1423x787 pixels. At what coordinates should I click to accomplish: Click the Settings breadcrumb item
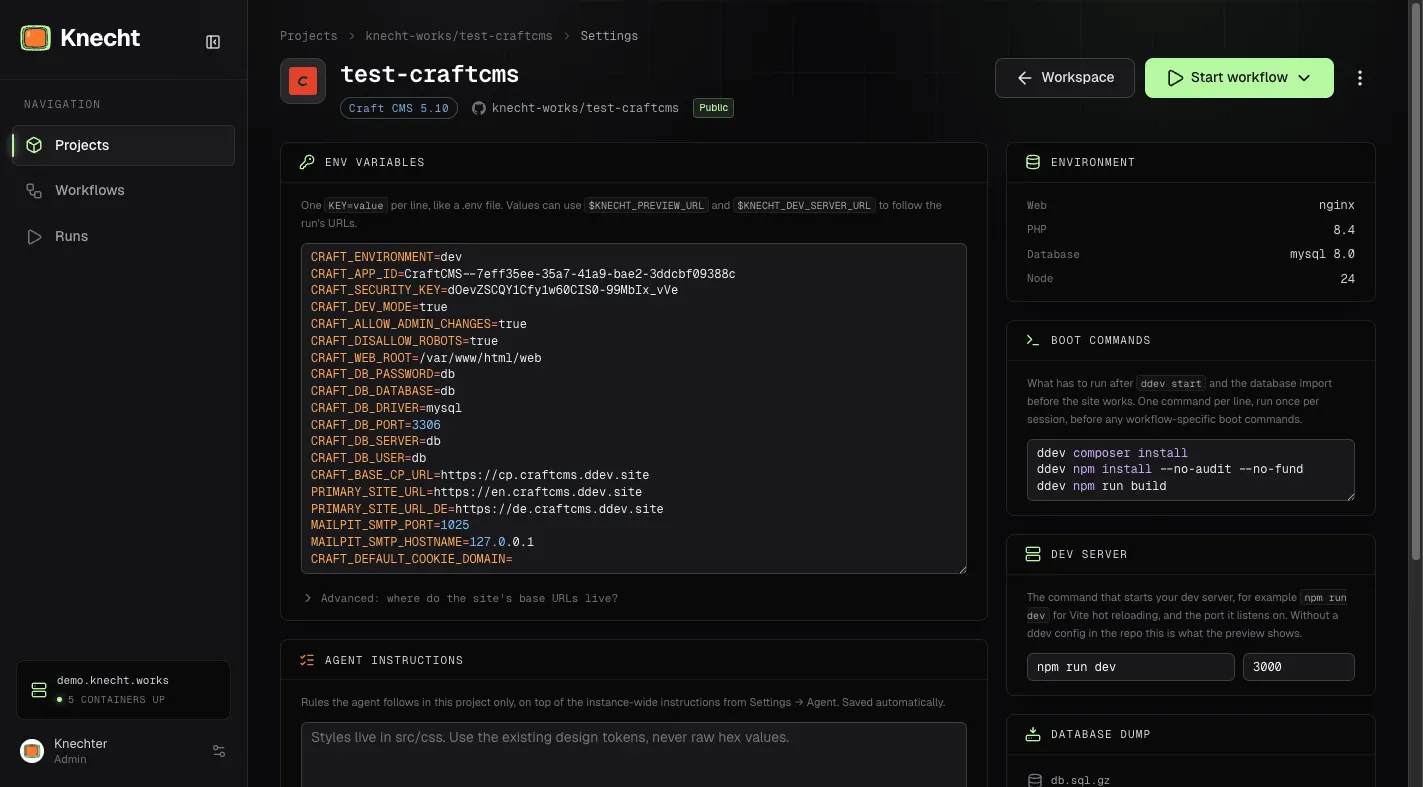[x=609, y=36]
